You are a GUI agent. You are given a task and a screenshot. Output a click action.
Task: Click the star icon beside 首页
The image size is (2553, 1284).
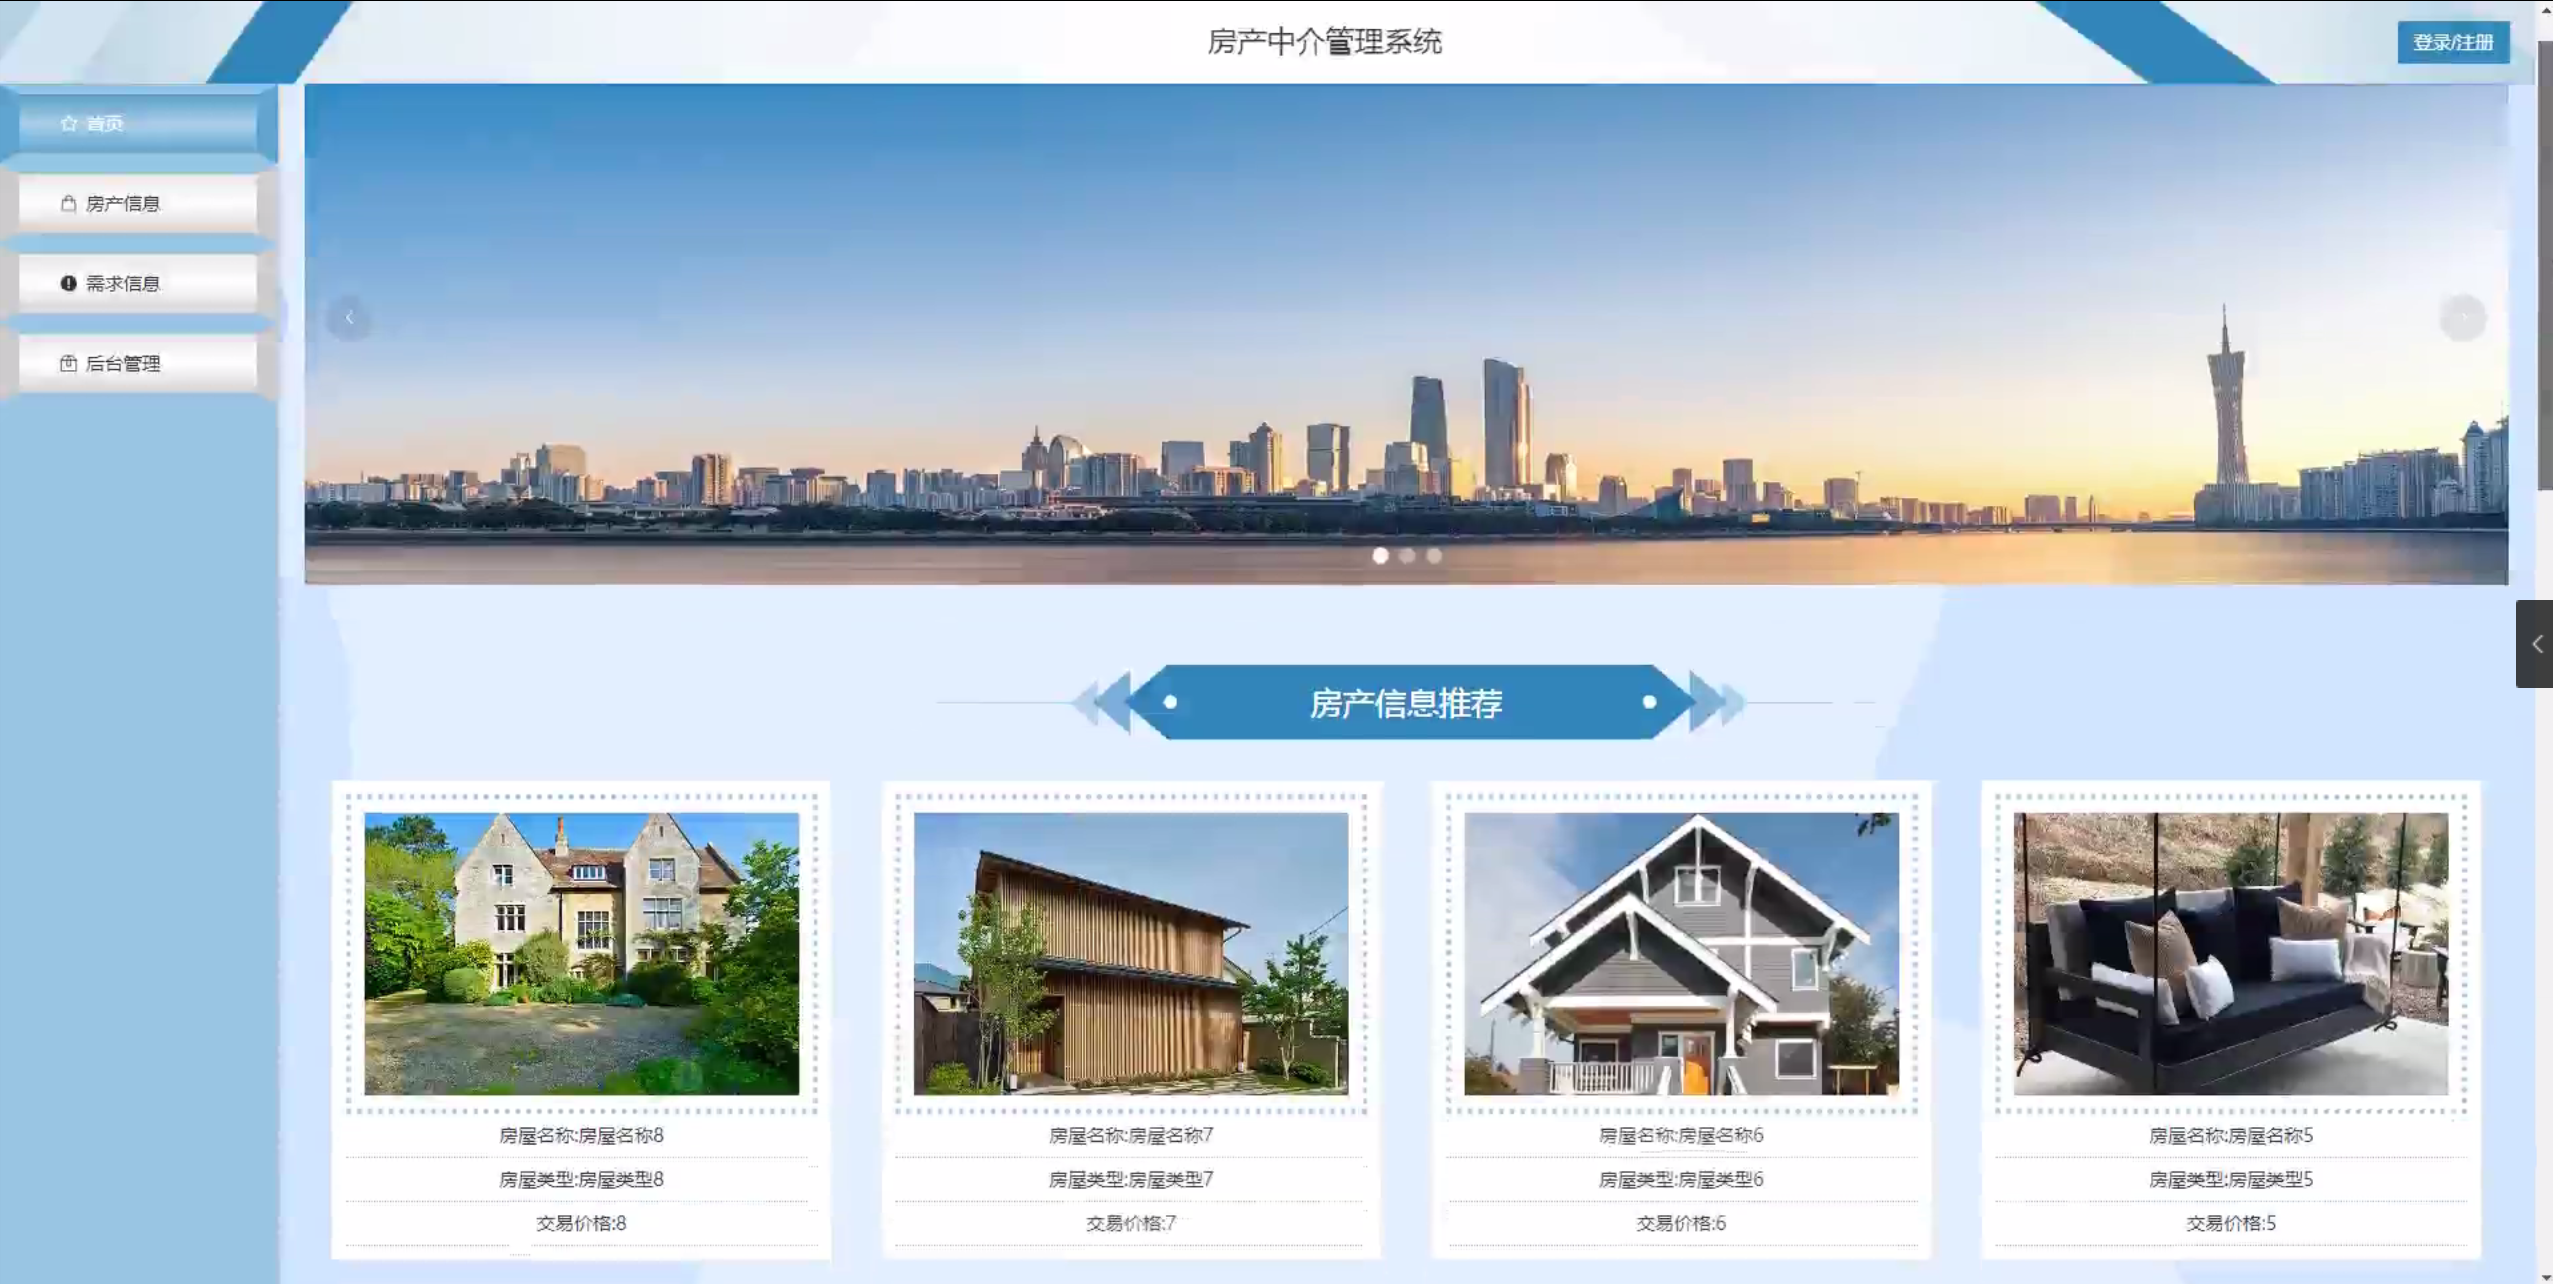pos(68,123)
